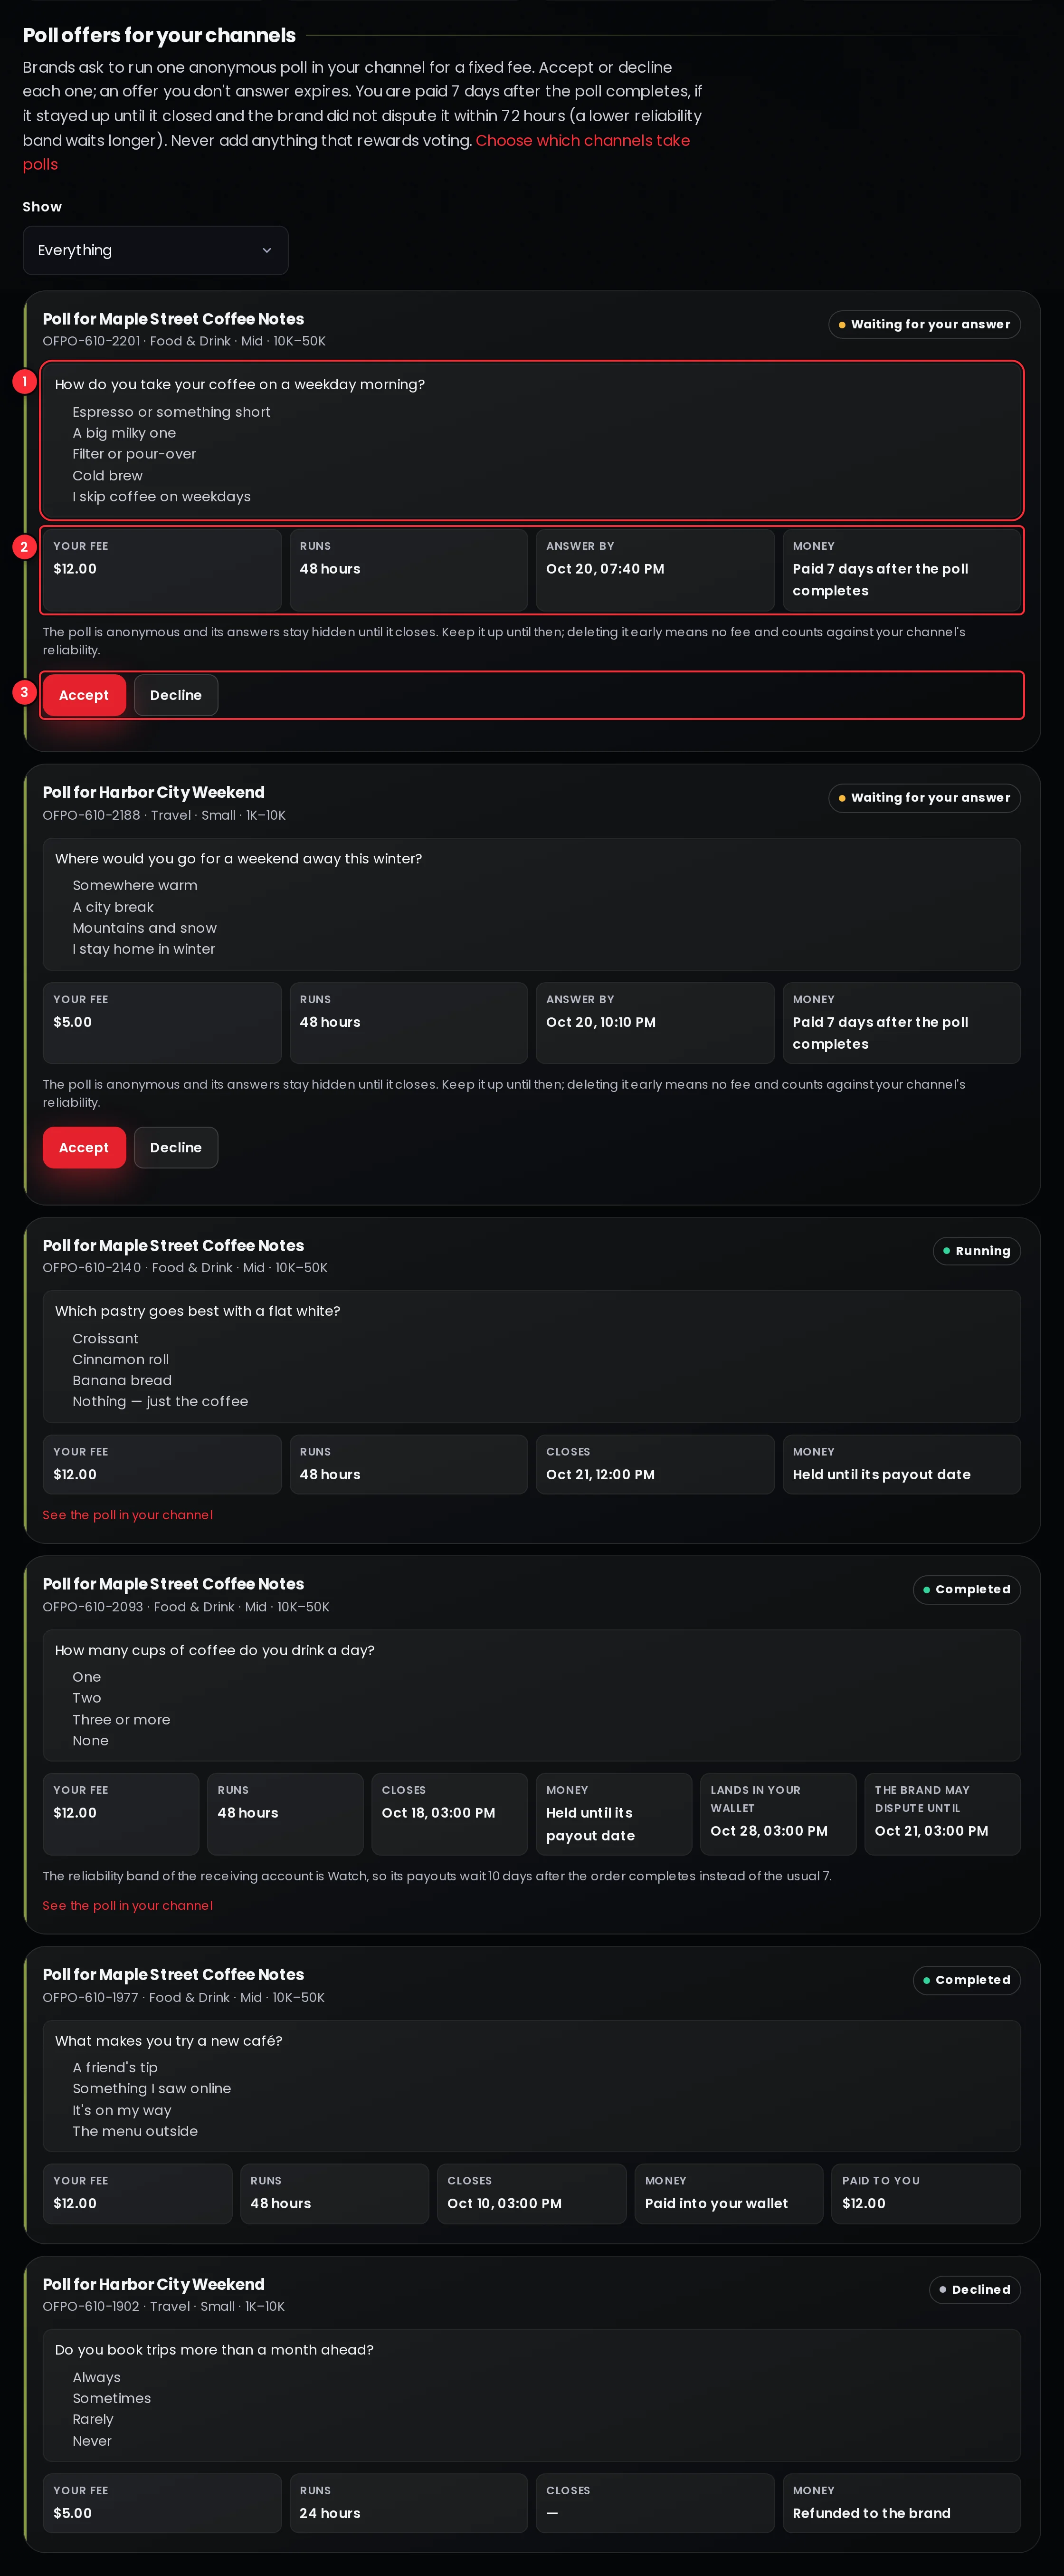1064x2576 pixels.
Task: Click the 'Waiting for your answer' badge on OFPO-610-2201
Action: click(x=924, y=324)
